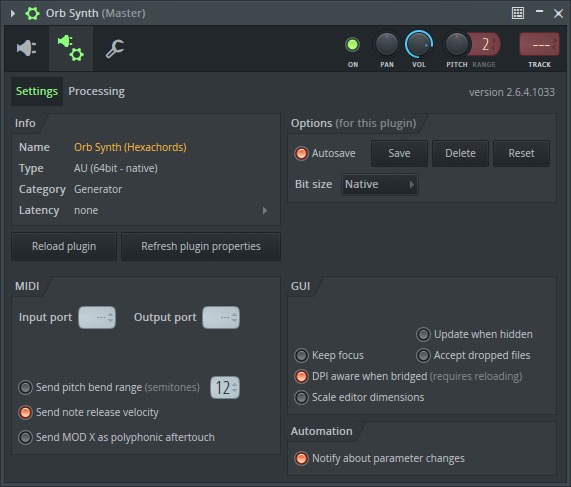571x487 pixels.
Task: Toggle the Autosave option
Action: (x=301, y=153)
